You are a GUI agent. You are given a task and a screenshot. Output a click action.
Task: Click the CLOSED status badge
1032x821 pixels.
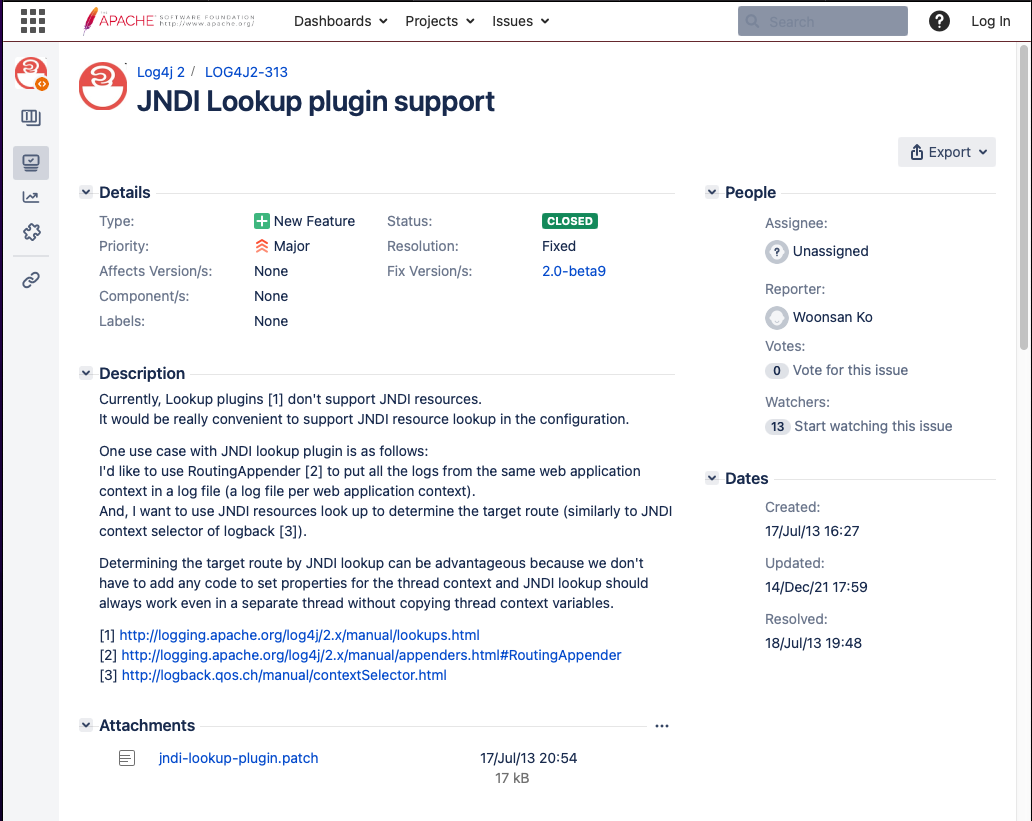(570, 221)
